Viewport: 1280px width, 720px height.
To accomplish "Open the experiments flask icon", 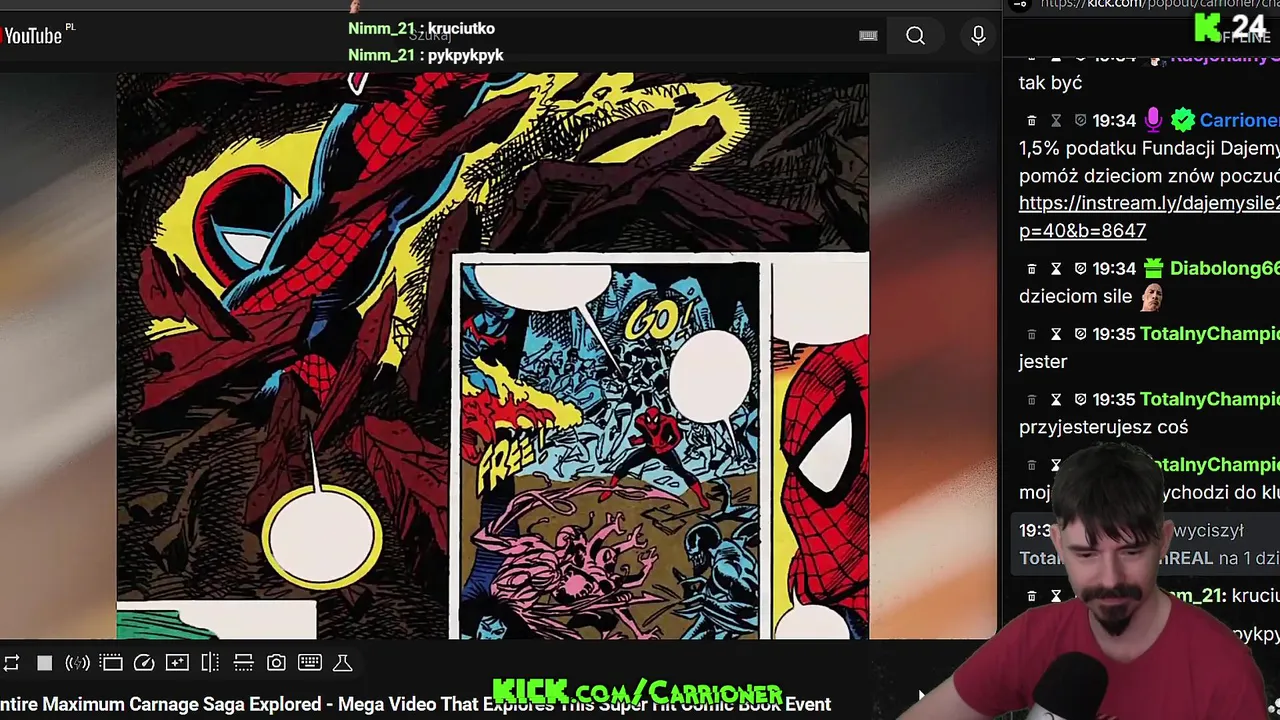I will pos(342,663).
